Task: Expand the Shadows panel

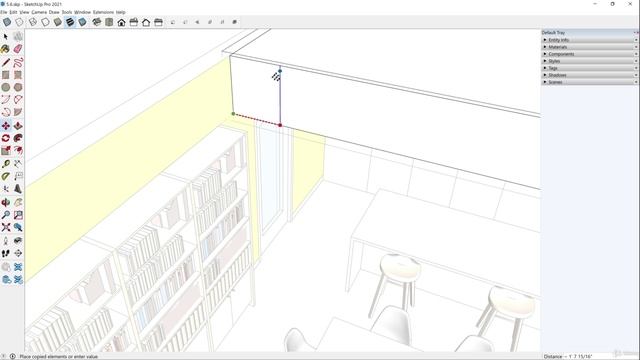Action: click(589, 75)
